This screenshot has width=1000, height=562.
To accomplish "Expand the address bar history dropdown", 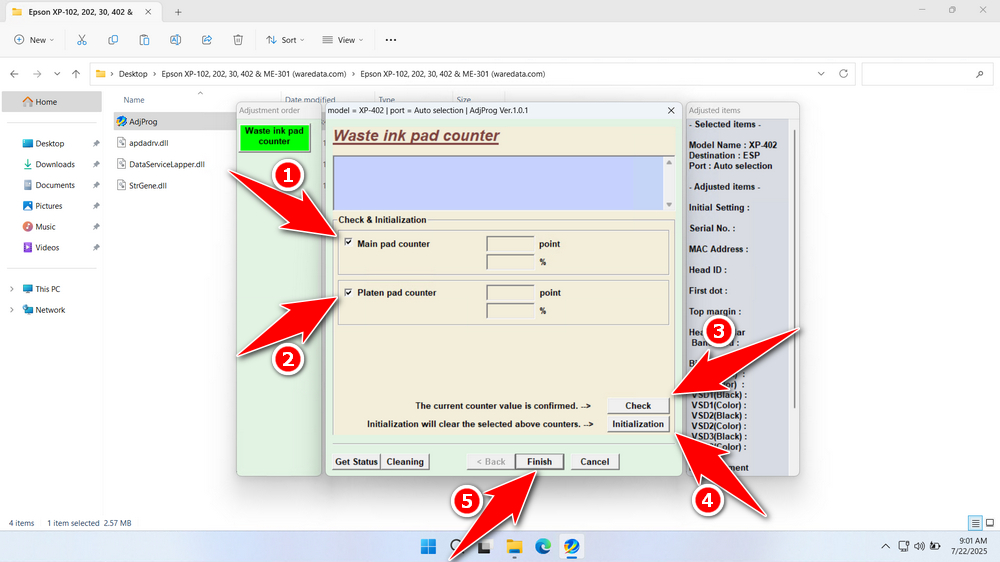I will click(821, 74).
